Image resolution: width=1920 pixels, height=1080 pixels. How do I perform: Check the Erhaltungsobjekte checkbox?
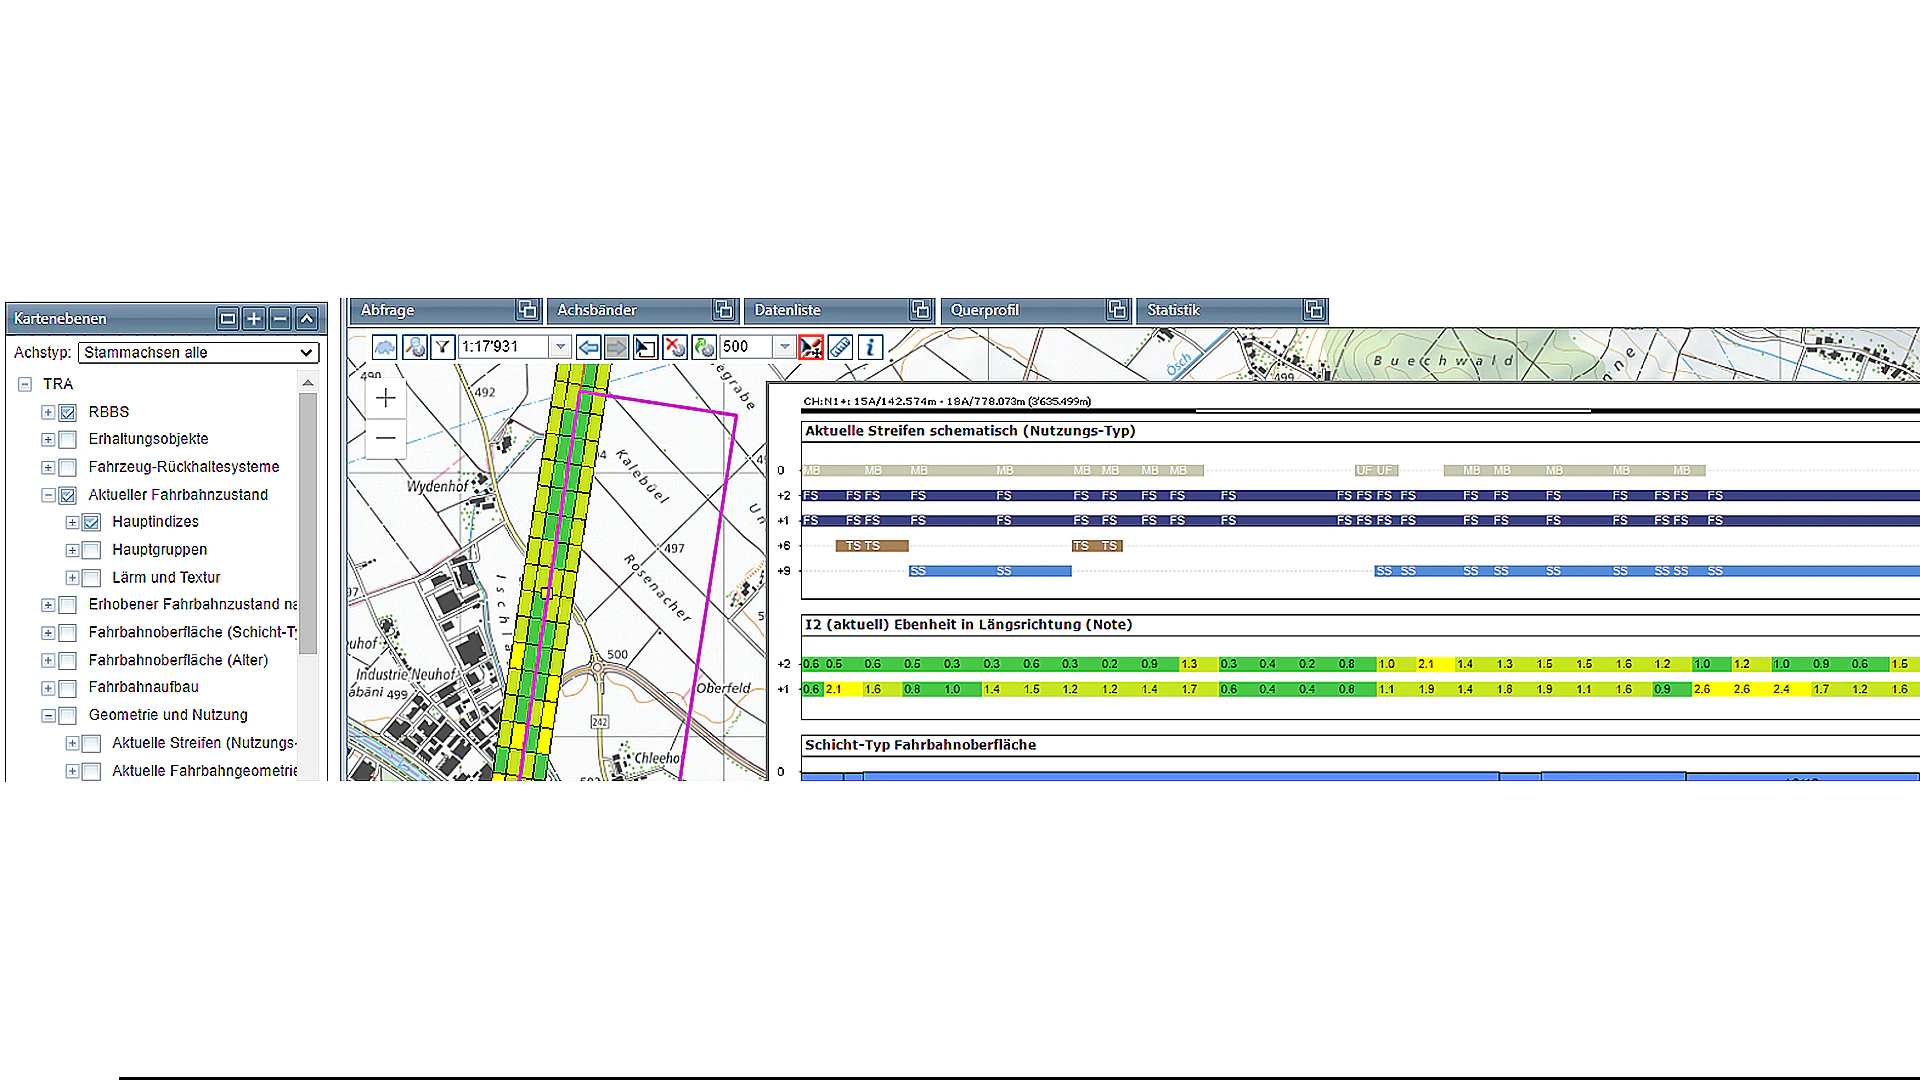[x=68, y=440]
